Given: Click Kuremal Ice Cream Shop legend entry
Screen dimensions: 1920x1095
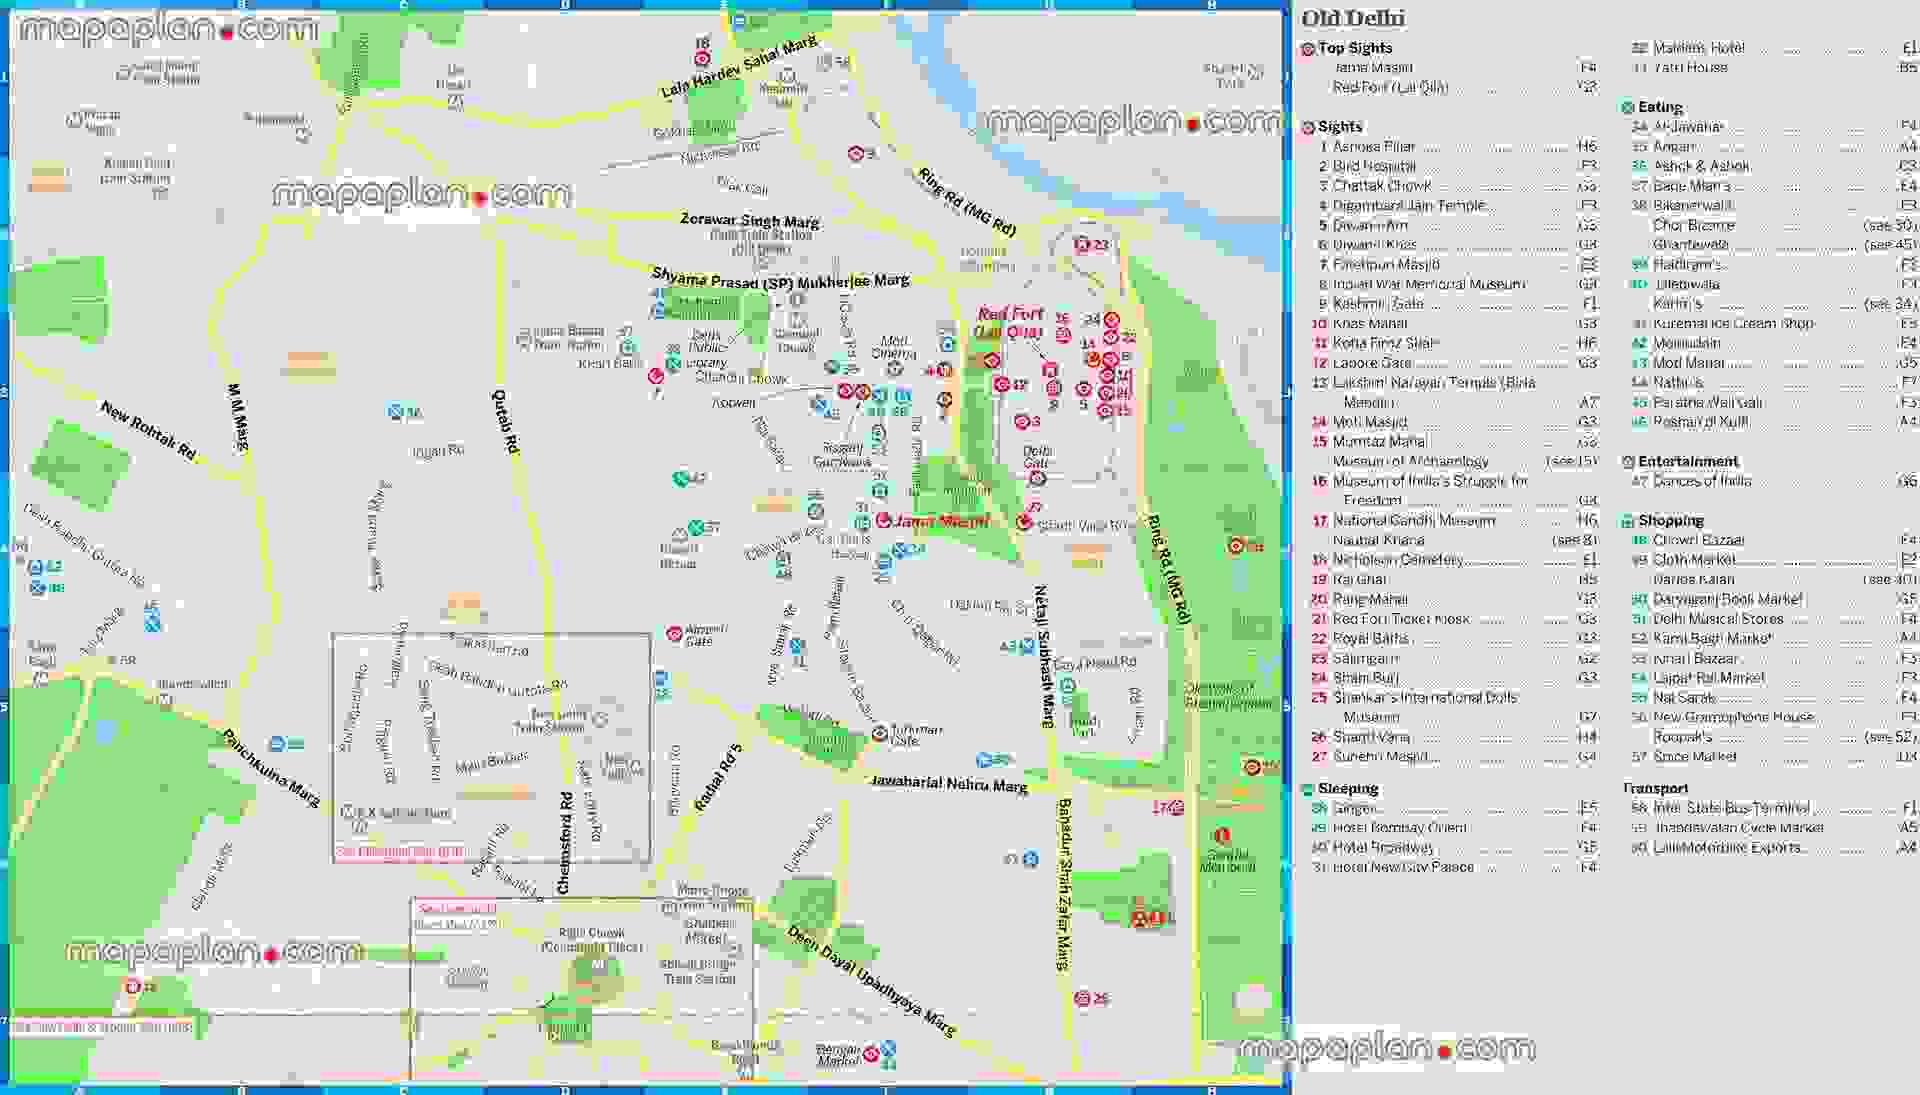Looking at the screenshot, I should coord(1774,324).
